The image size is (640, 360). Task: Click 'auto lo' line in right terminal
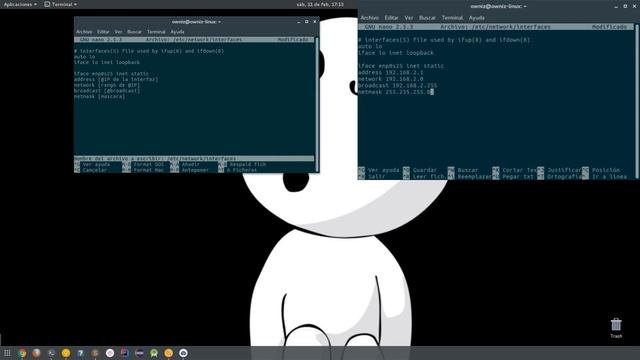click(x=370, y=46)
